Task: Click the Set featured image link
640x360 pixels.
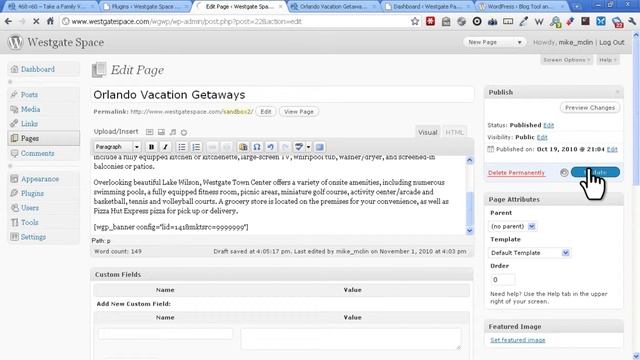Action: [x=518, y=340]
